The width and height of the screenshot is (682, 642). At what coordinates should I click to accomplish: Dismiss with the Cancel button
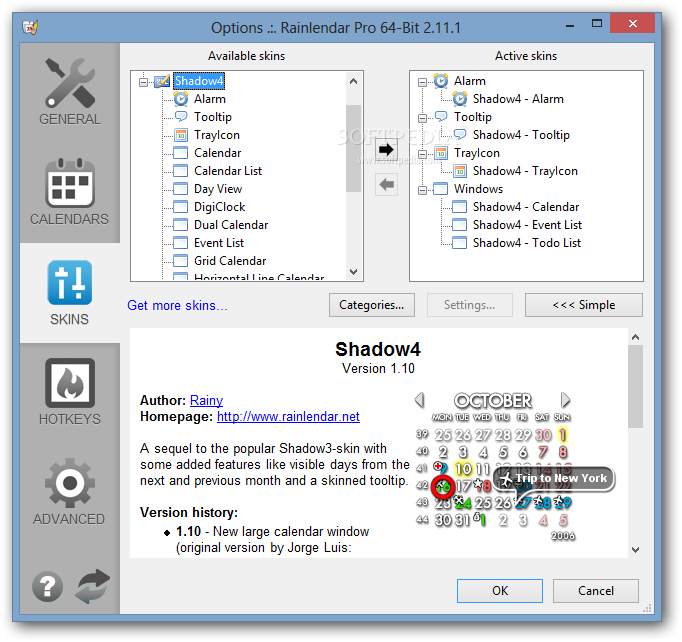595,591
